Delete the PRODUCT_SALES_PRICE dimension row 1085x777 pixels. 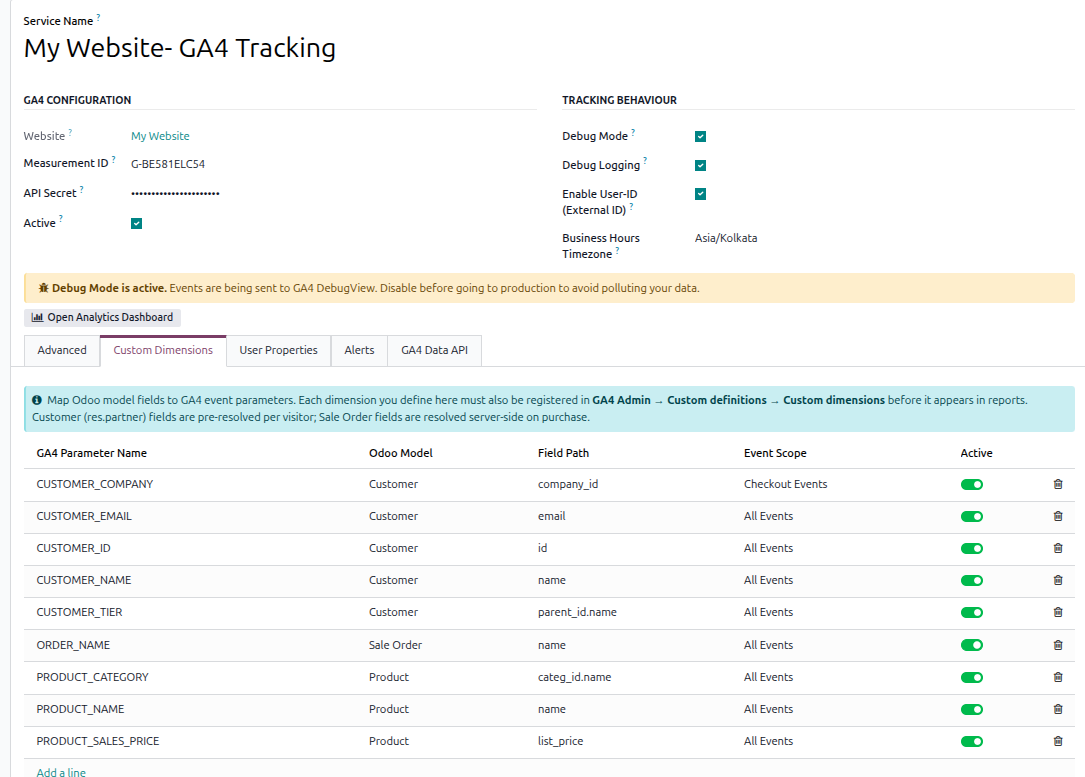1057,741
